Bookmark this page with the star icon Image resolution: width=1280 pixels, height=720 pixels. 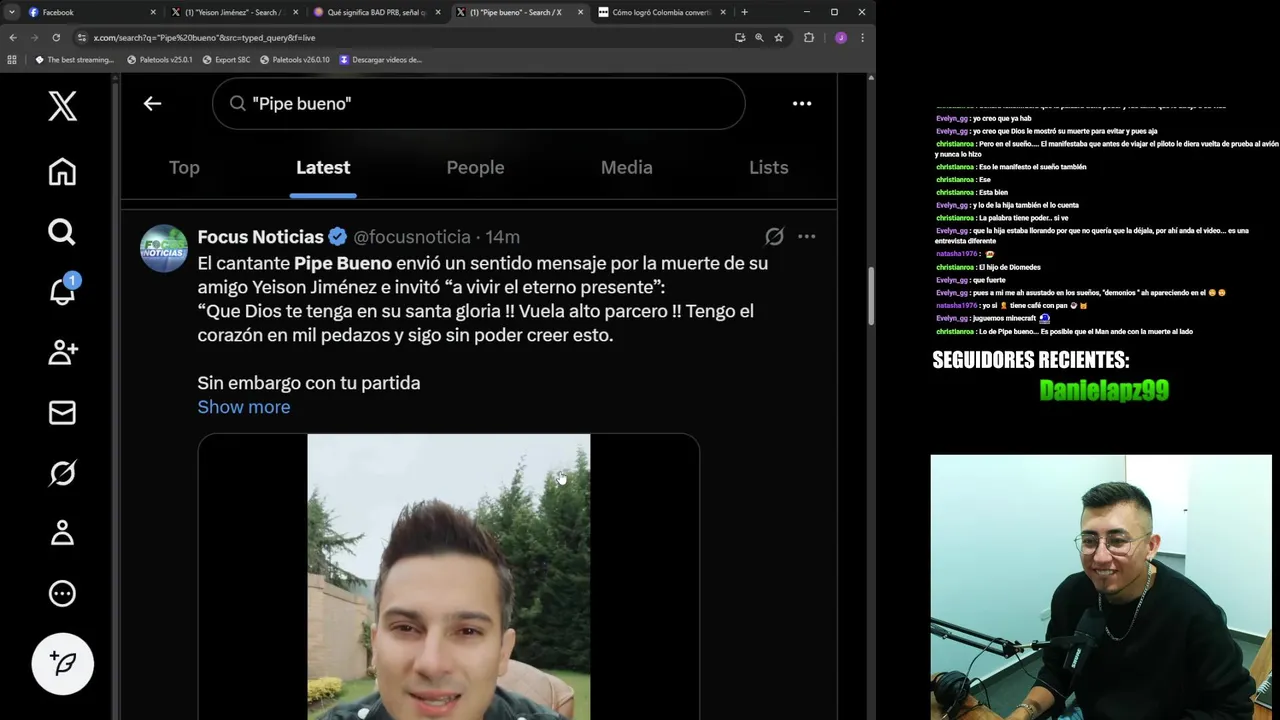tap(779, 37)
